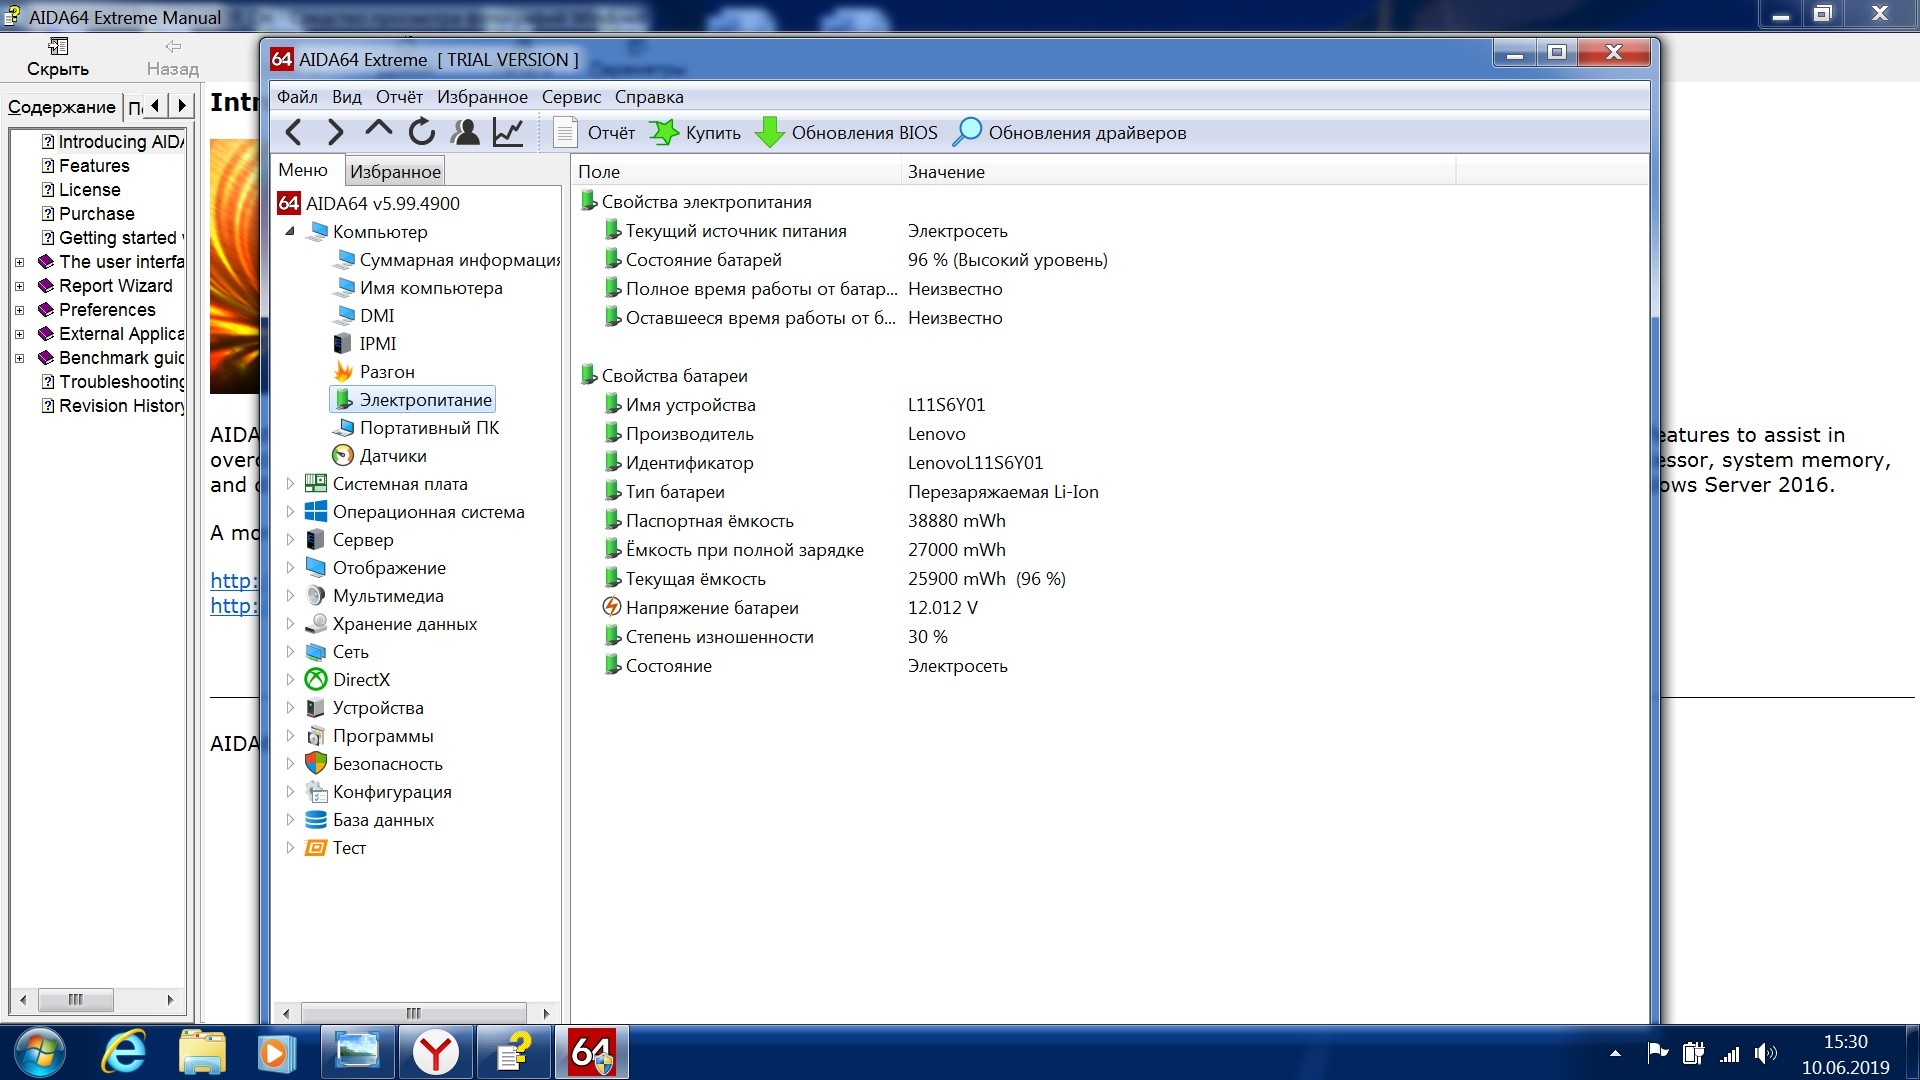
Task: Expand Мультимедиа node
Action: 290,595
